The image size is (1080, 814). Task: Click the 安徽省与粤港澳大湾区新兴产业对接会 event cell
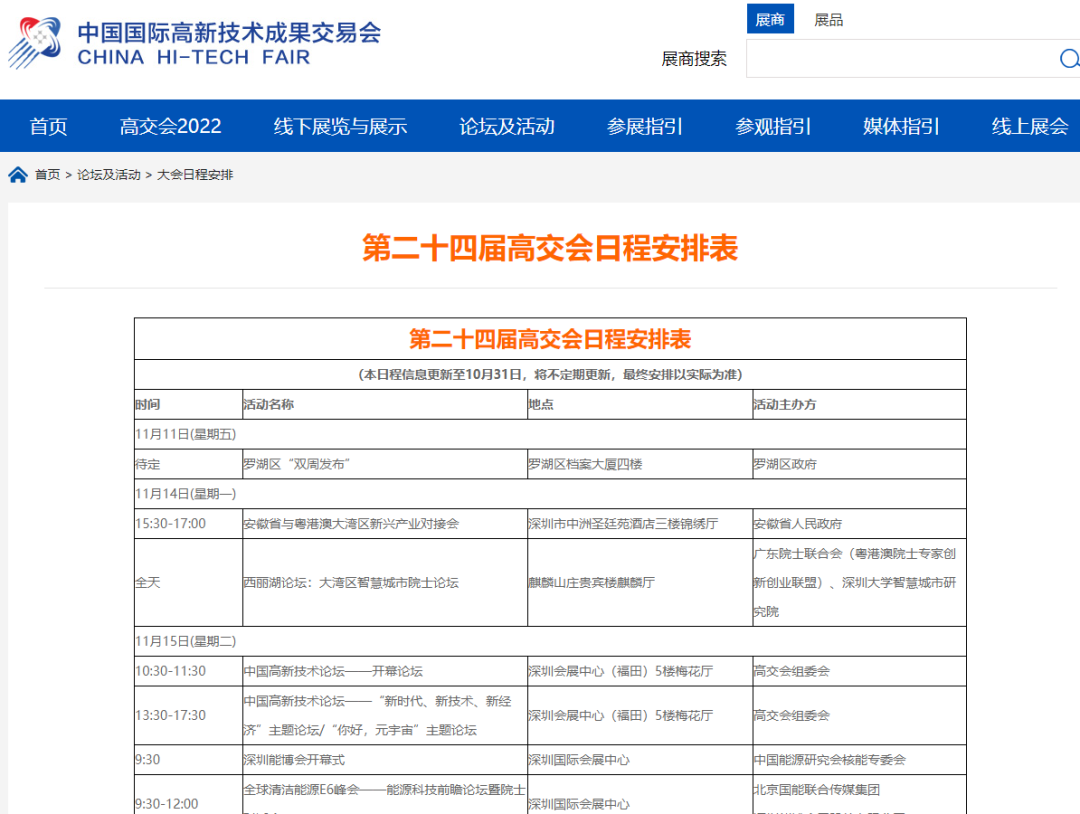click(384, 523)
